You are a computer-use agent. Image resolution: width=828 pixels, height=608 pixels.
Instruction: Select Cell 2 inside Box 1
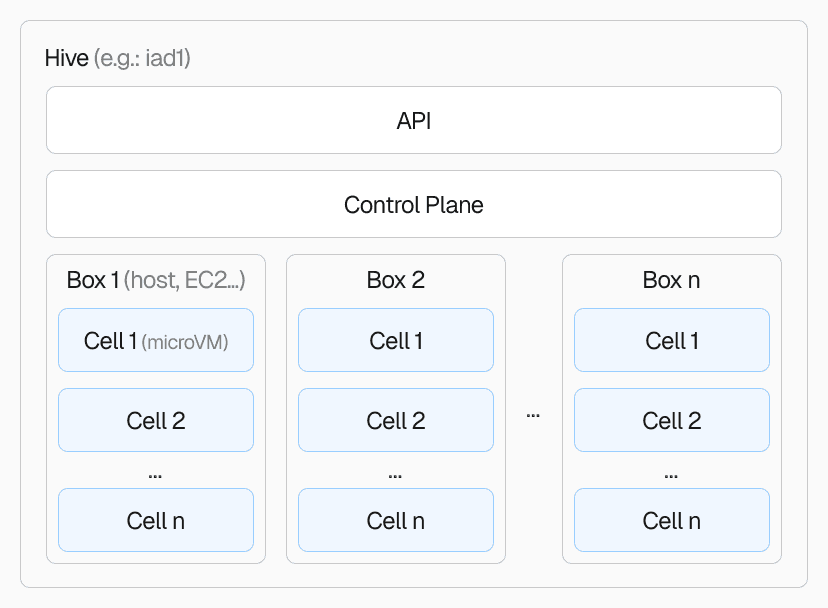click(x=156, y=421)
